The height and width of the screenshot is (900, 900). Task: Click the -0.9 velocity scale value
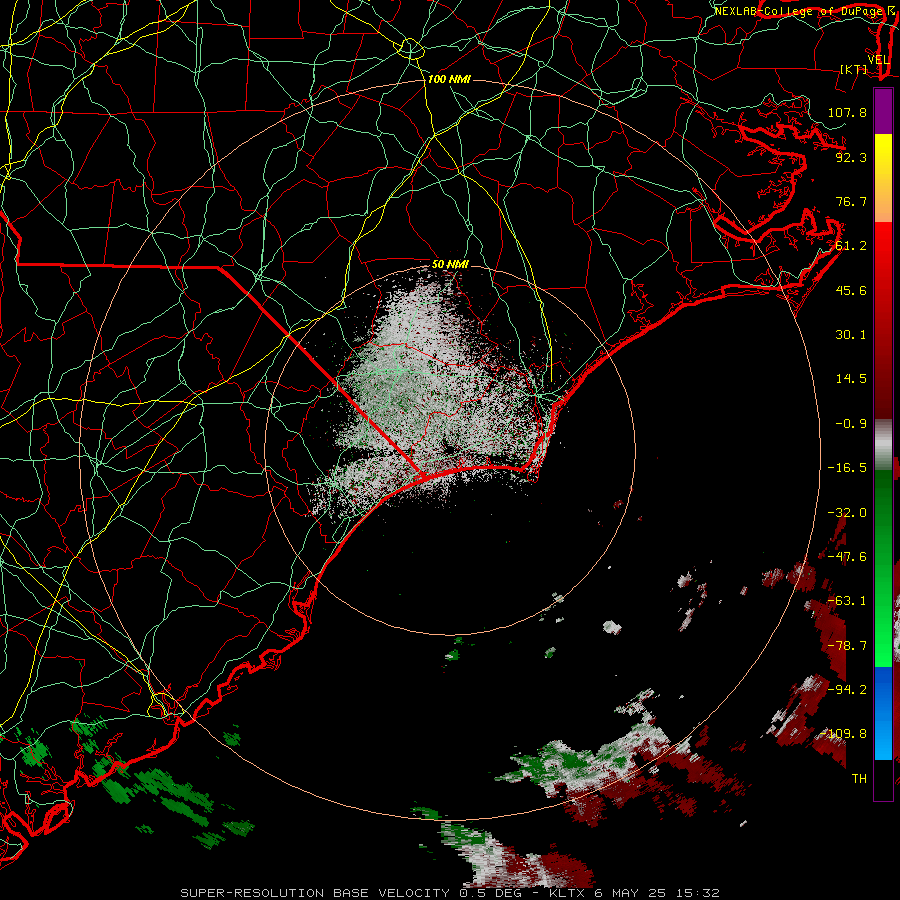[x=851, y=424]
